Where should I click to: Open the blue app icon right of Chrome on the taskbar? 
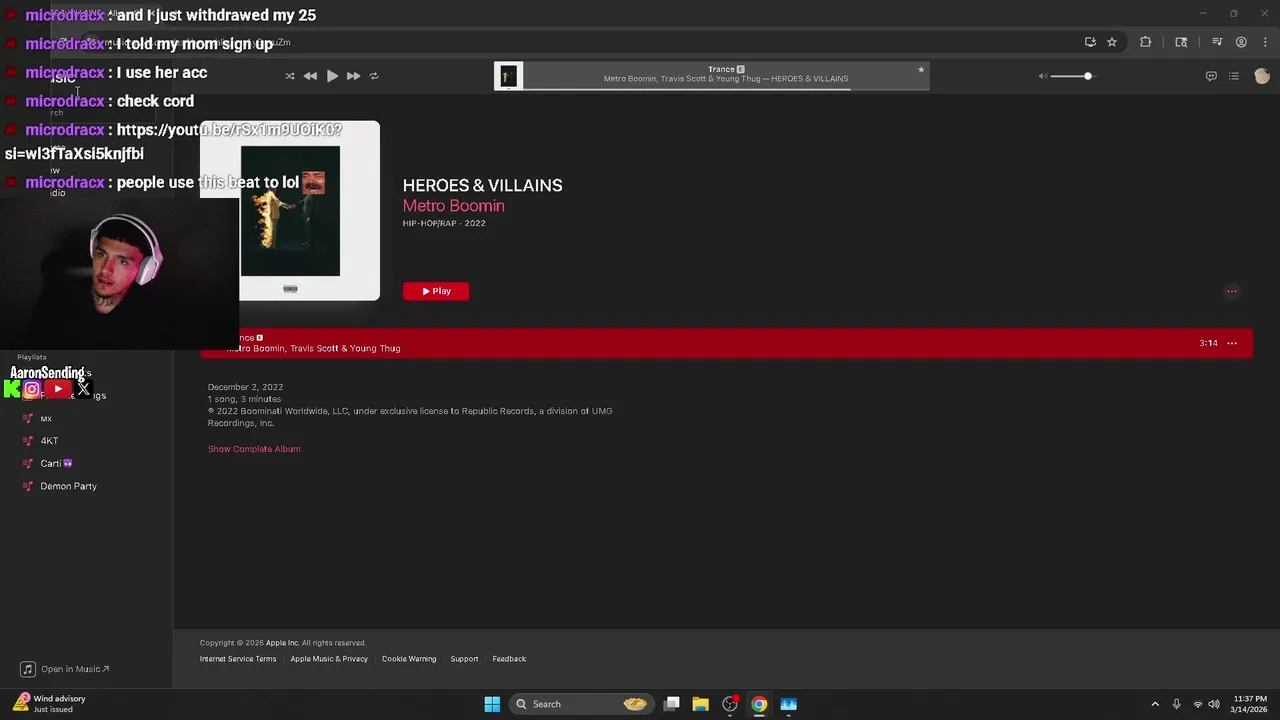tap(789, 704)
